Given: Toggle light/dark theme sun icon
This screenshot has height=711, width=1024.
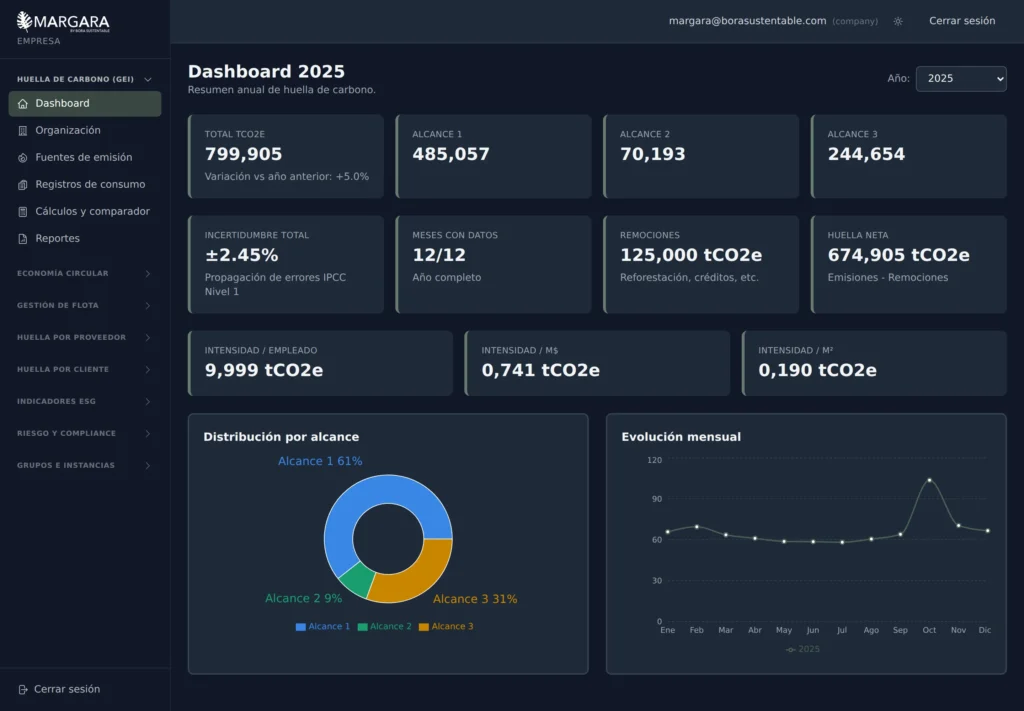Looking at the screenshot, I should coord(898,22).
